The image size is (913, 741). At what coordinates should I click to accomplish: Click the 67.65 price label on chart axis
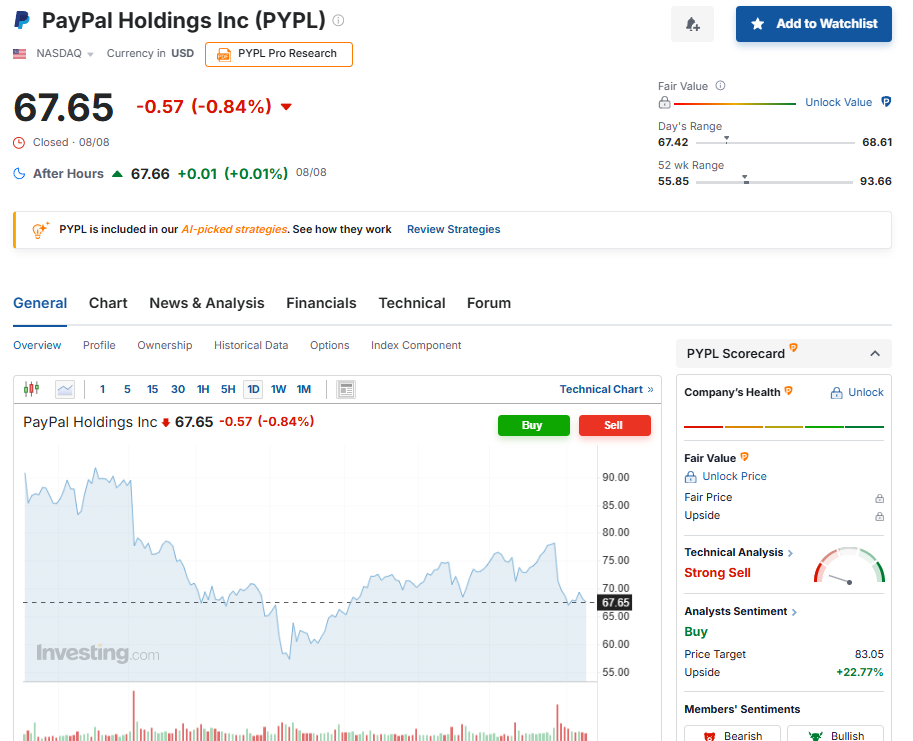[615, 602]
